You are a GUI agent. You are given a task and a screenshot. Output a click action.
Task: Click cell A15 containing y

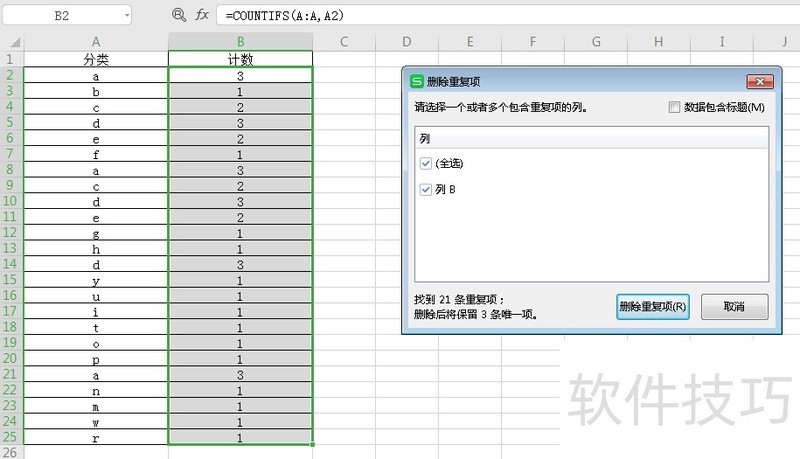click(x=96, y=280)
